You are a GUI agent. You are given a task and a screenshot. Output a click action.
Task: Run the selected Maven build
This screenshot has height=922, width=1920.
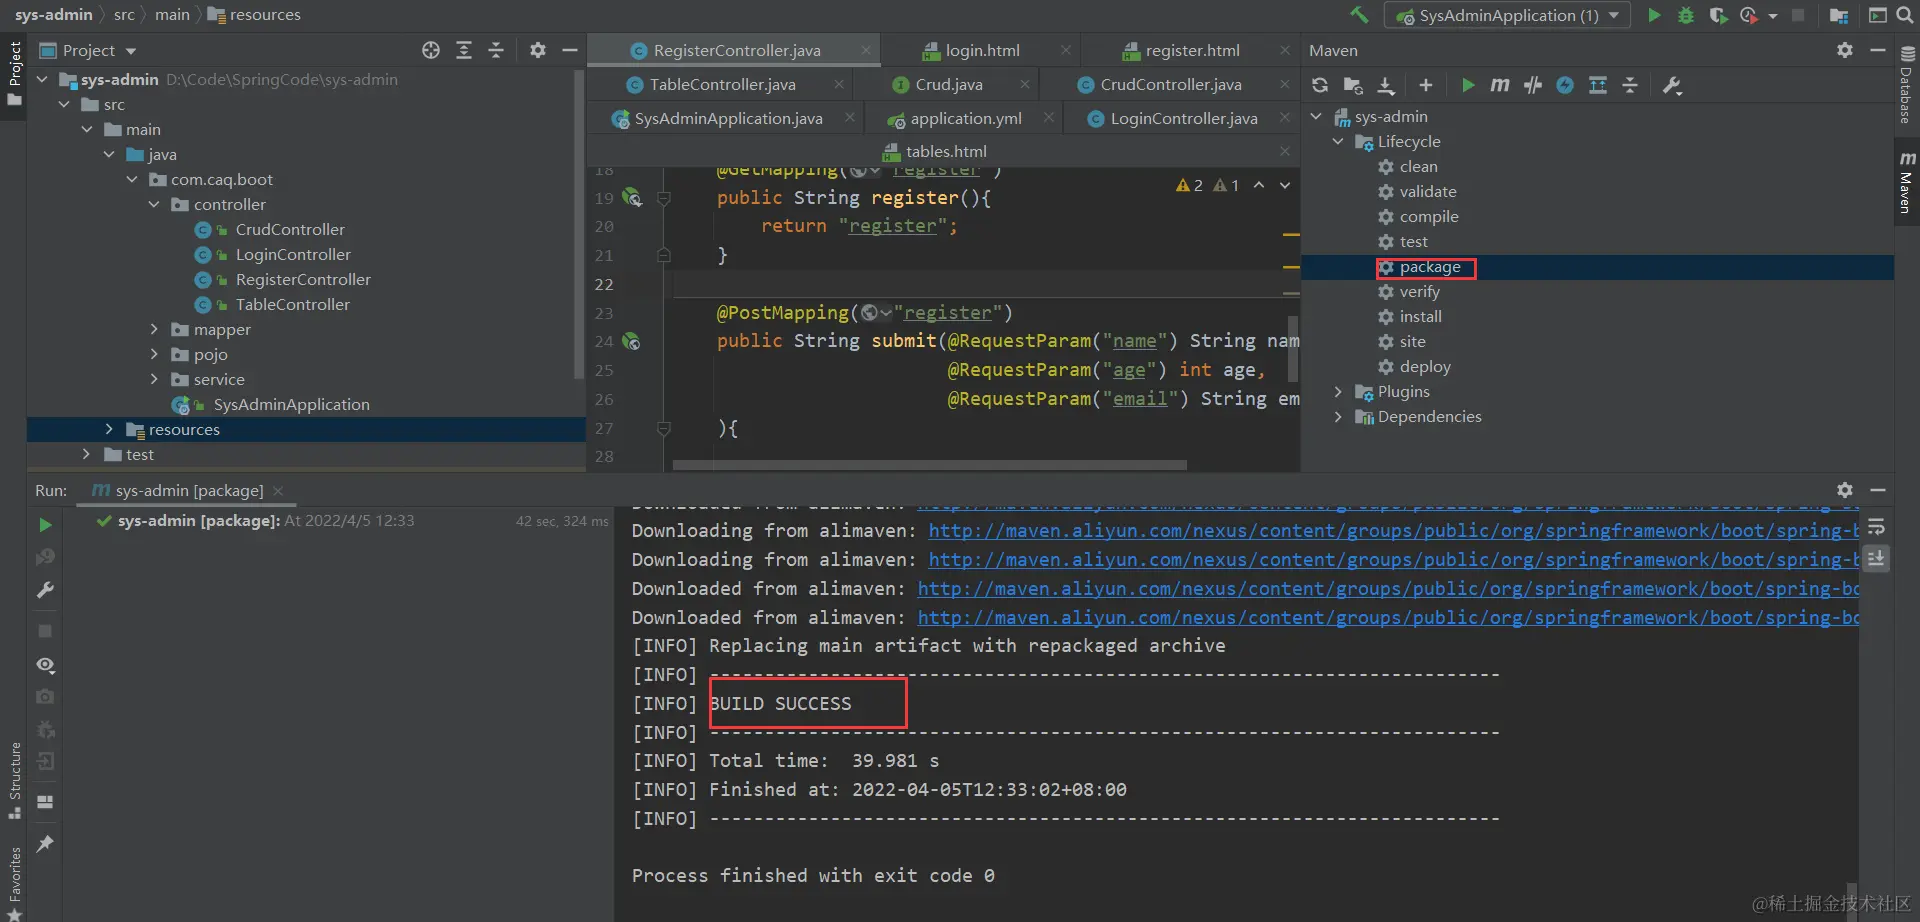[1468, 85]
